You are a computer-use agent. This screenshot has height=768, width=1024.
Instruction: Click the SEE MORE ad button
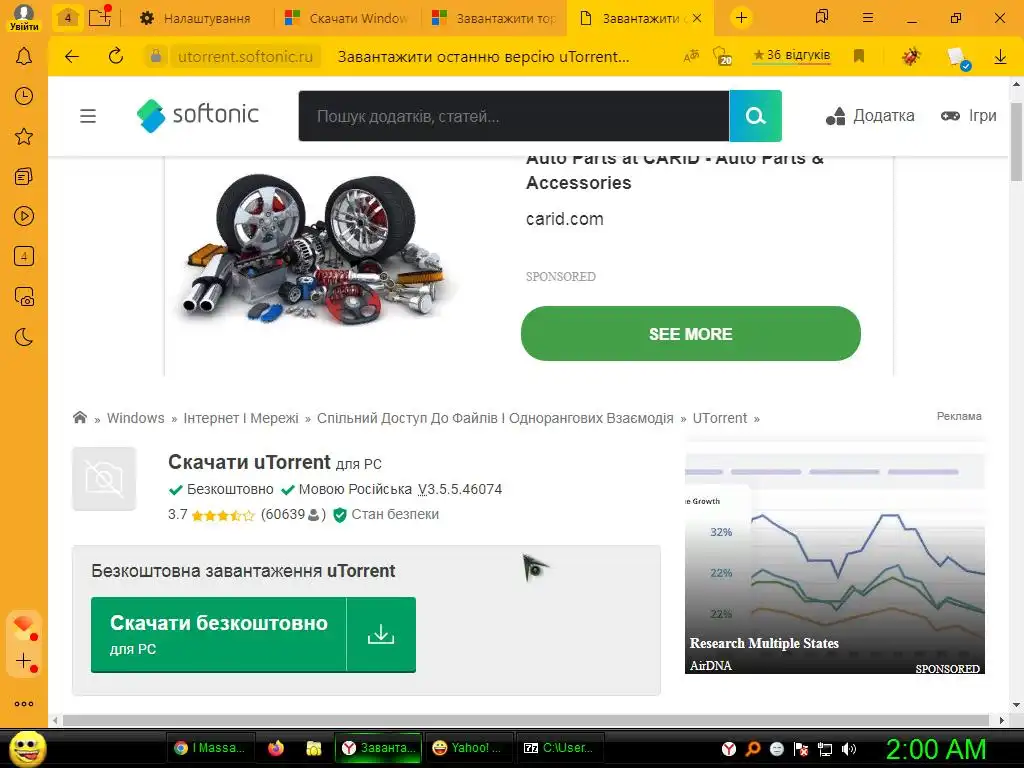pos(690,334)
